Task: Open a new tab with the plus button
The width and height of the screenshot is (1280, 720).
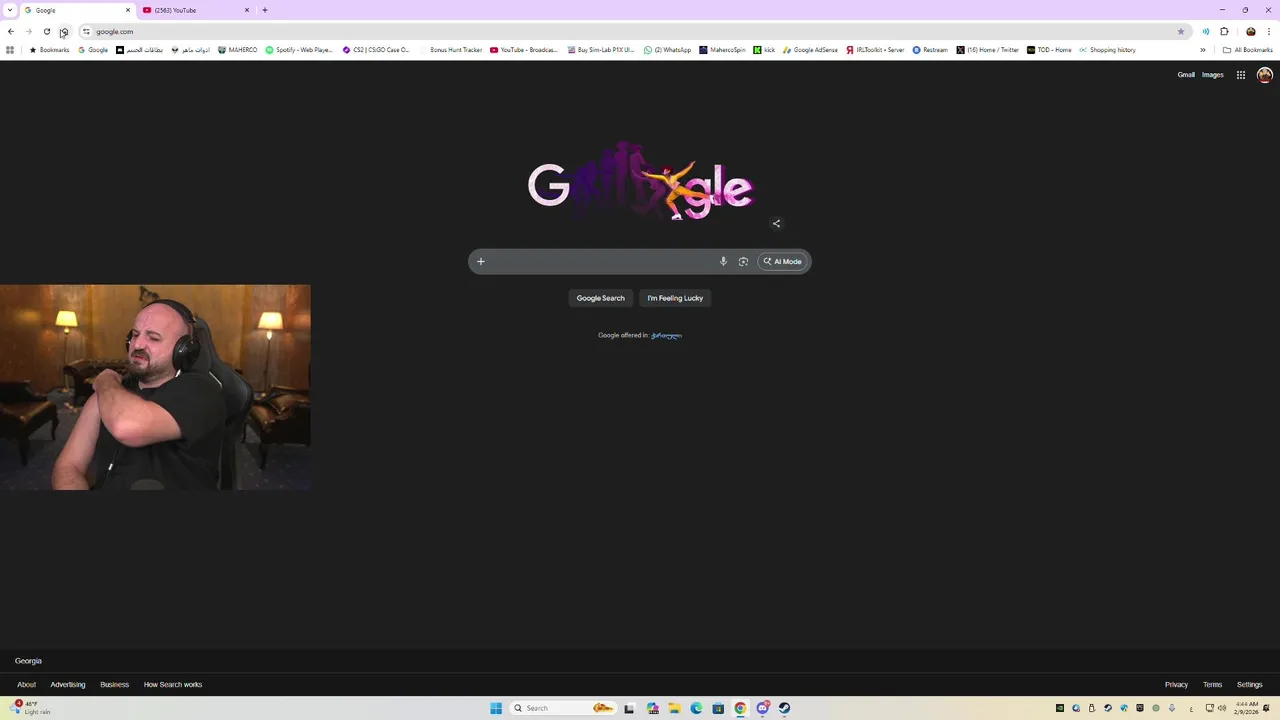Action: pos(265,10)
